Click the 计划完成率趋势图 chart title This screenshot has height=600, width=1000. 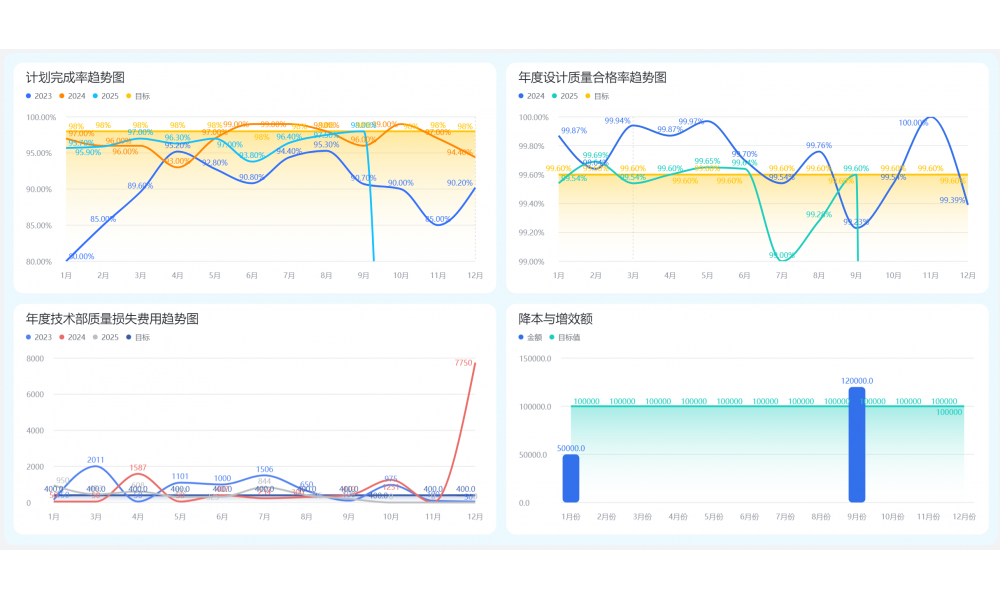75,77
